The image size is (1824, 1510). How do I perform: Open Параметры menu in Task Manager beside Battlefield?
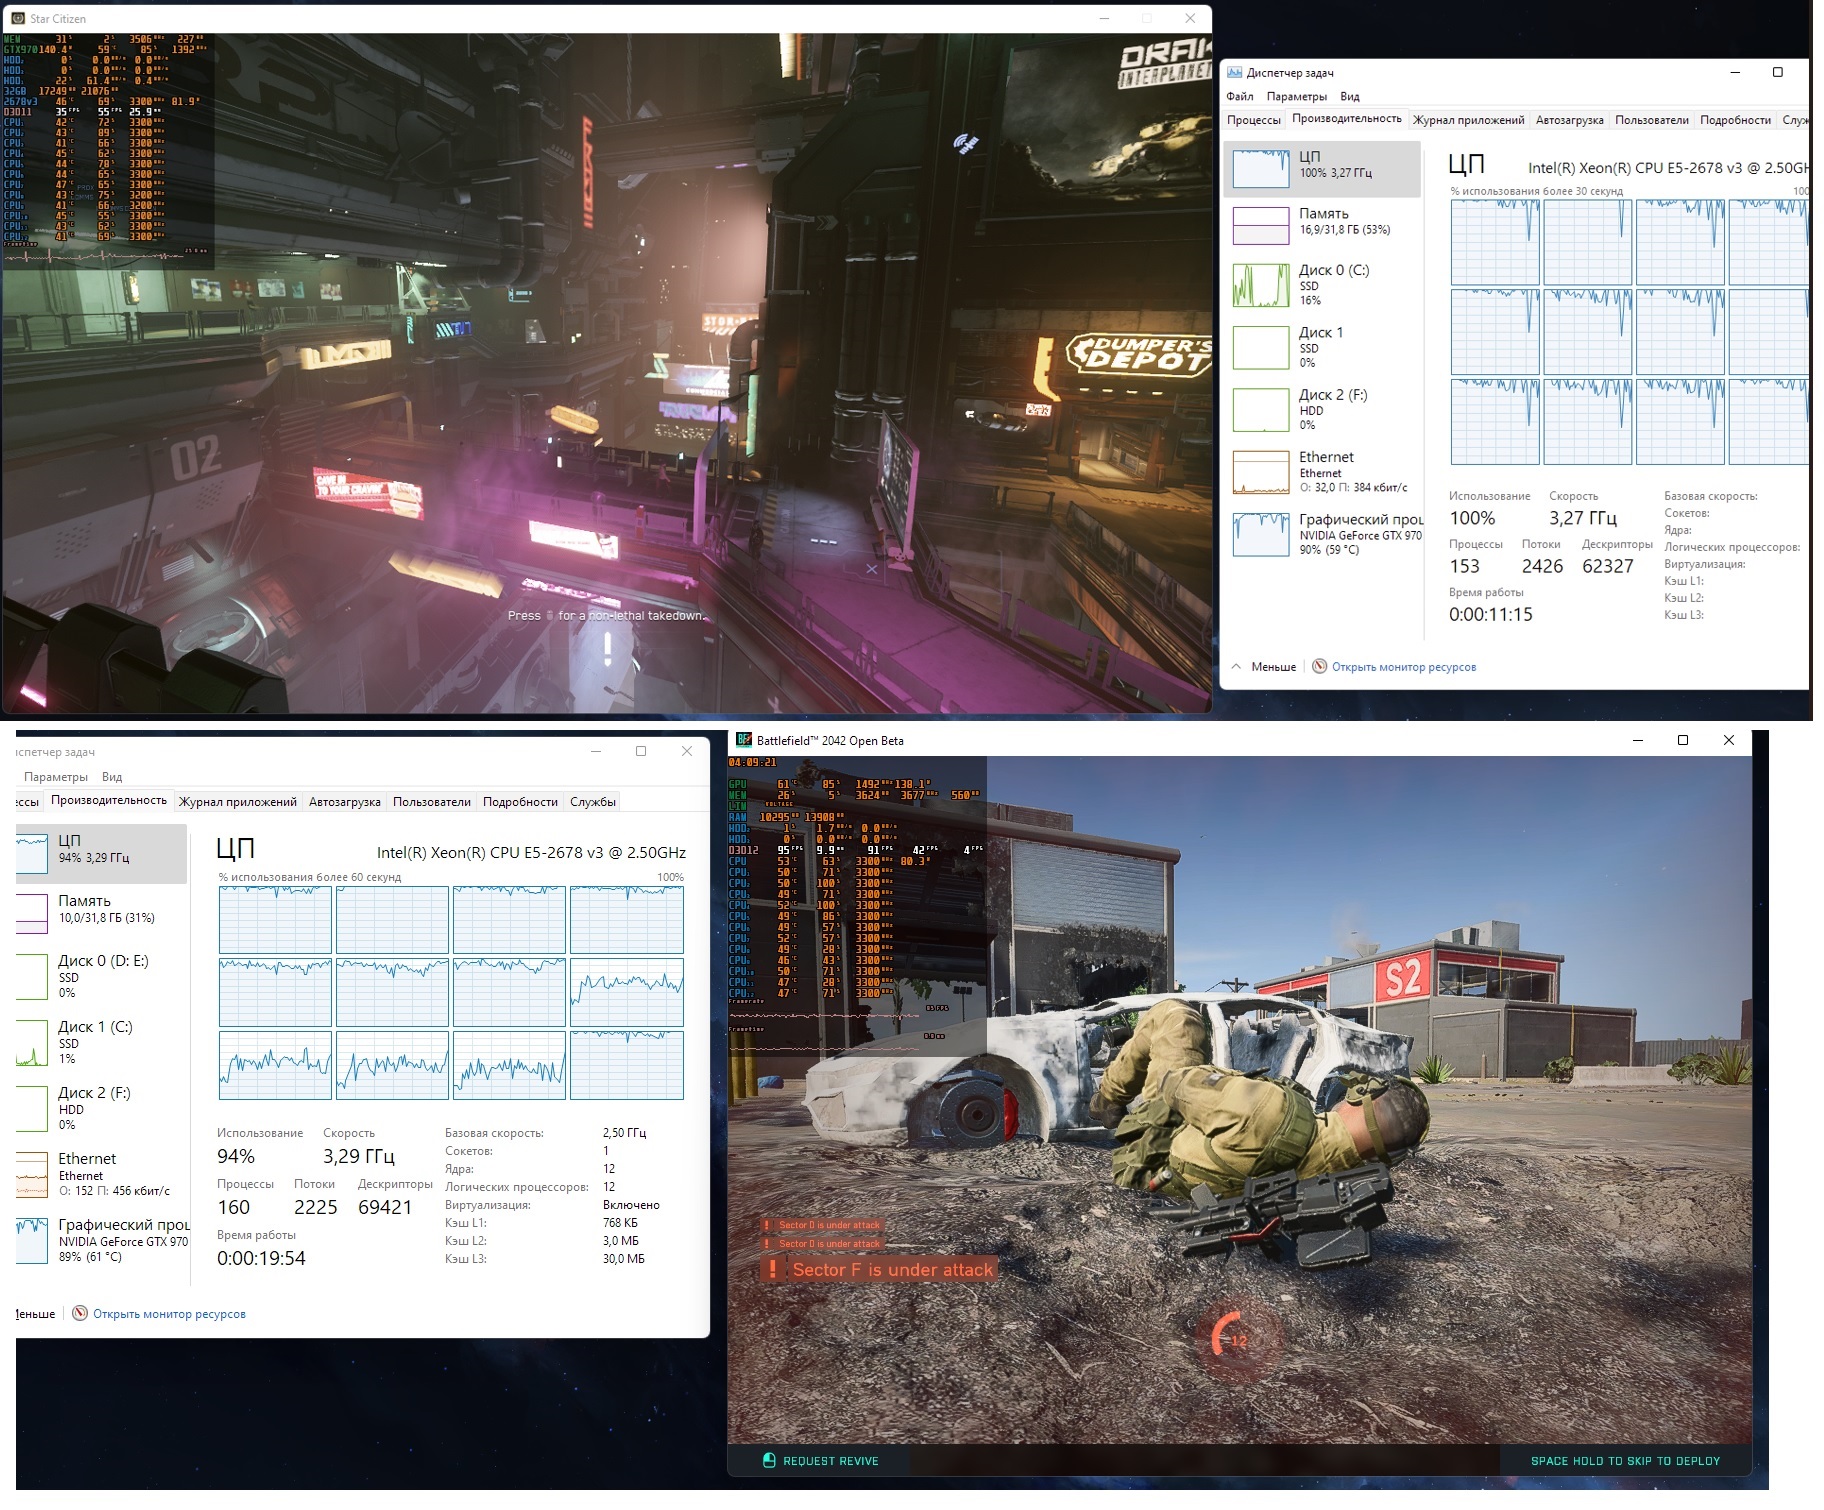pos(56,777)
